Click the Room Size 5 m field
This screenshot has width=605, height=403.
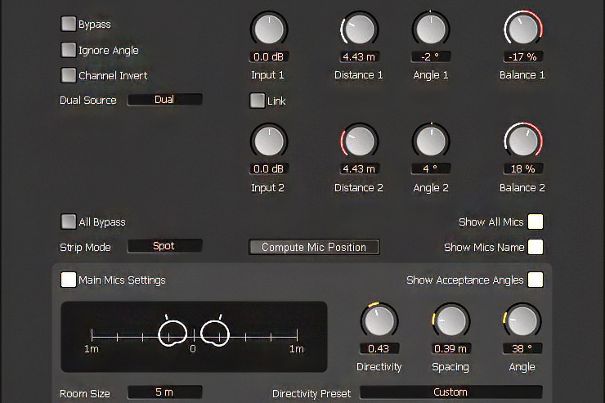164,393
